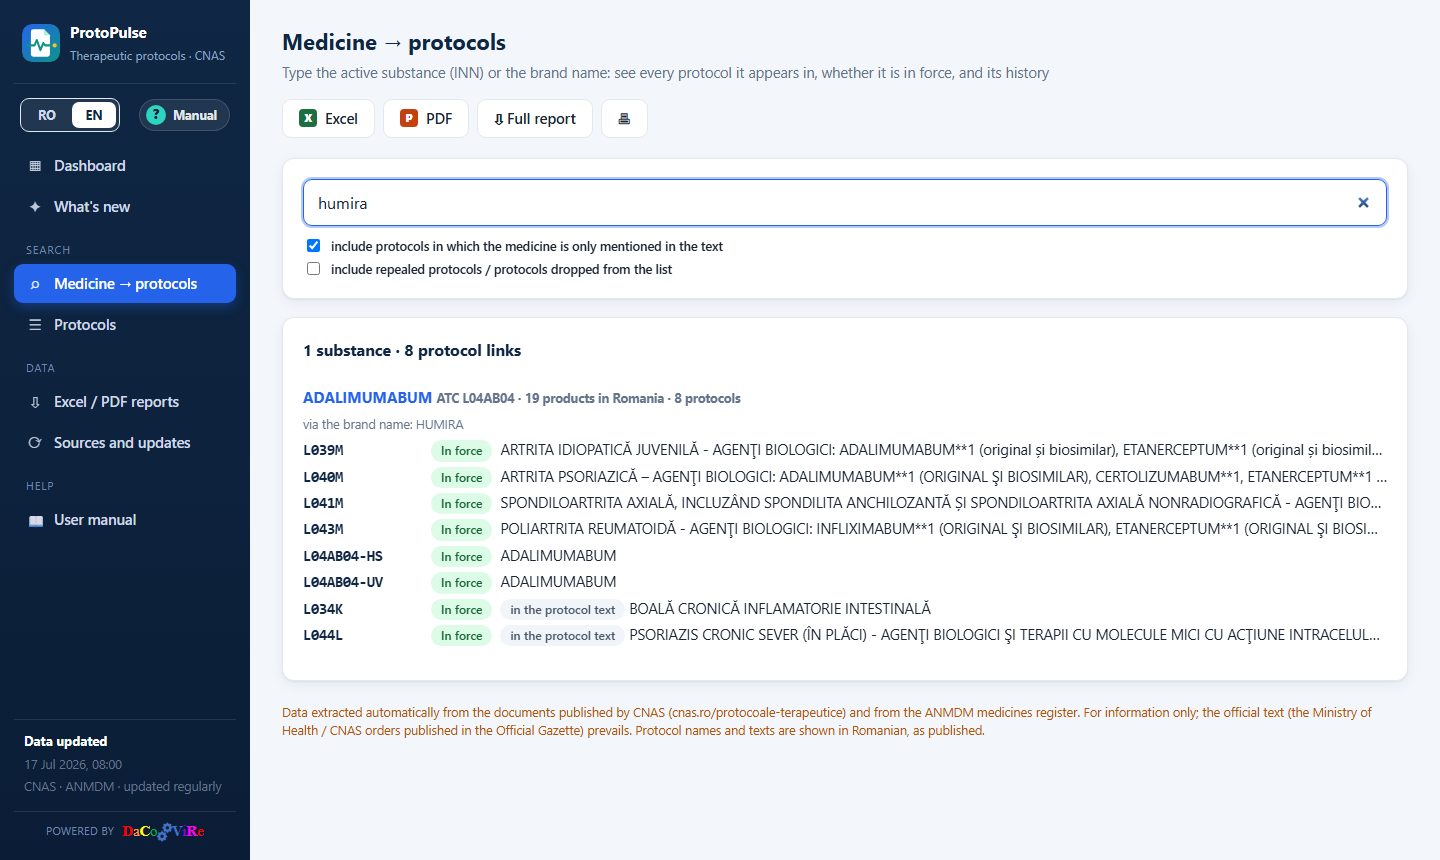Click the User manual book icon
Image resolution: width=1440 pixels, height=860 pixels.
(x=36, y=520)
